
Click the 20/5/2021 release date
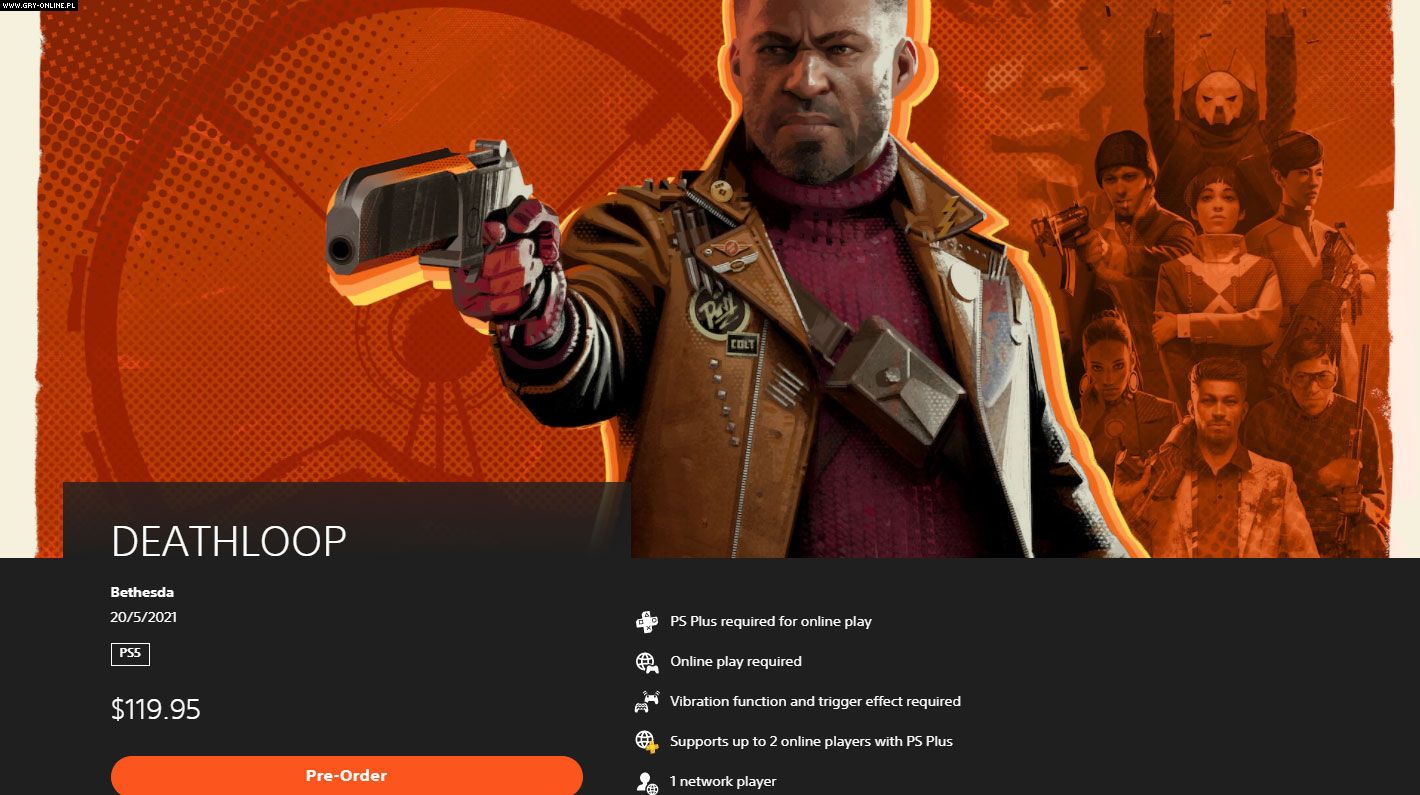[143, 617]
